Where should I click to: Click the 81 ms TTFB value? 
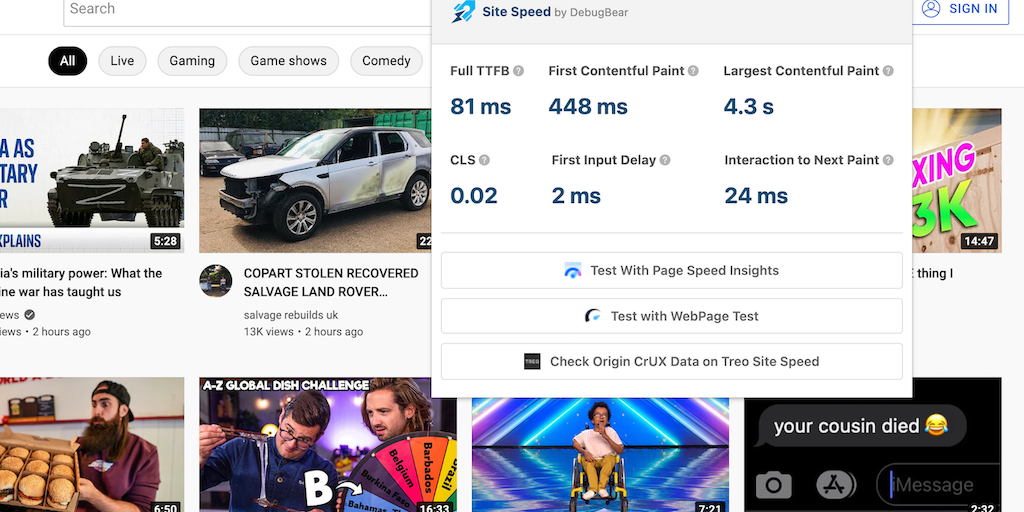tap(481, 106)
